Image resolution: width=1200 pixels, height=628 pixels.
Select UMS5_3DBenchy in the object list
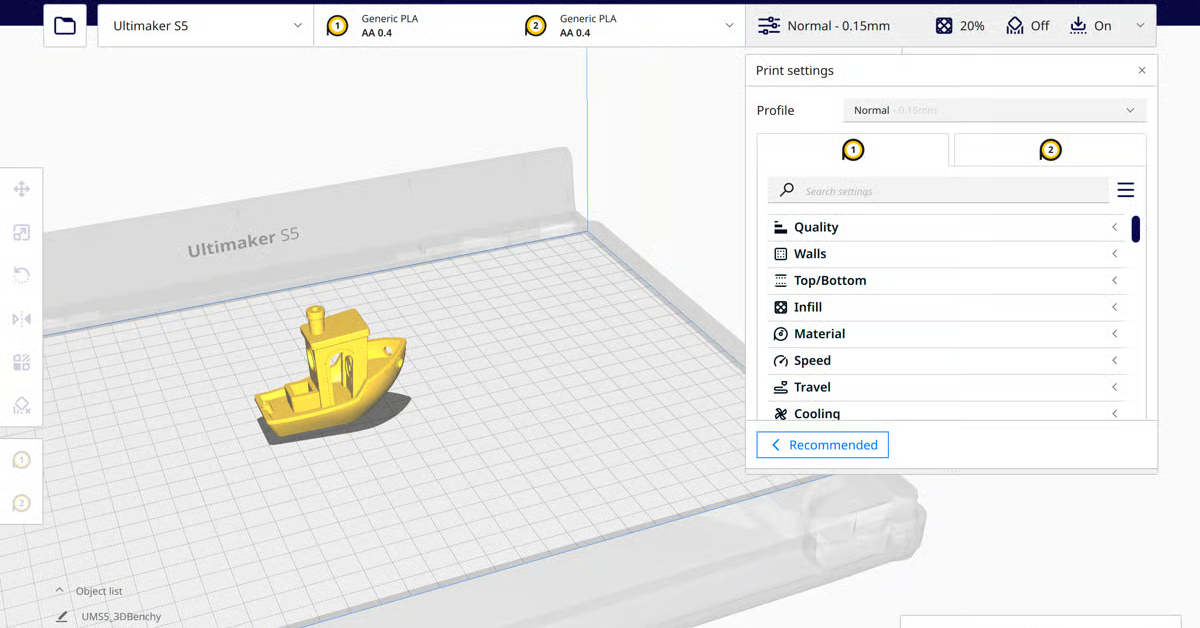[x=122, y=616]
